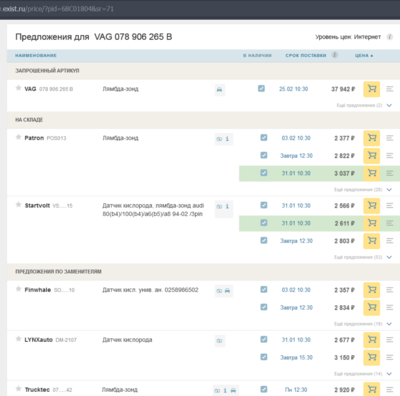Add Startvolt 2 566 ₽ offer to cart

(372, 206)
